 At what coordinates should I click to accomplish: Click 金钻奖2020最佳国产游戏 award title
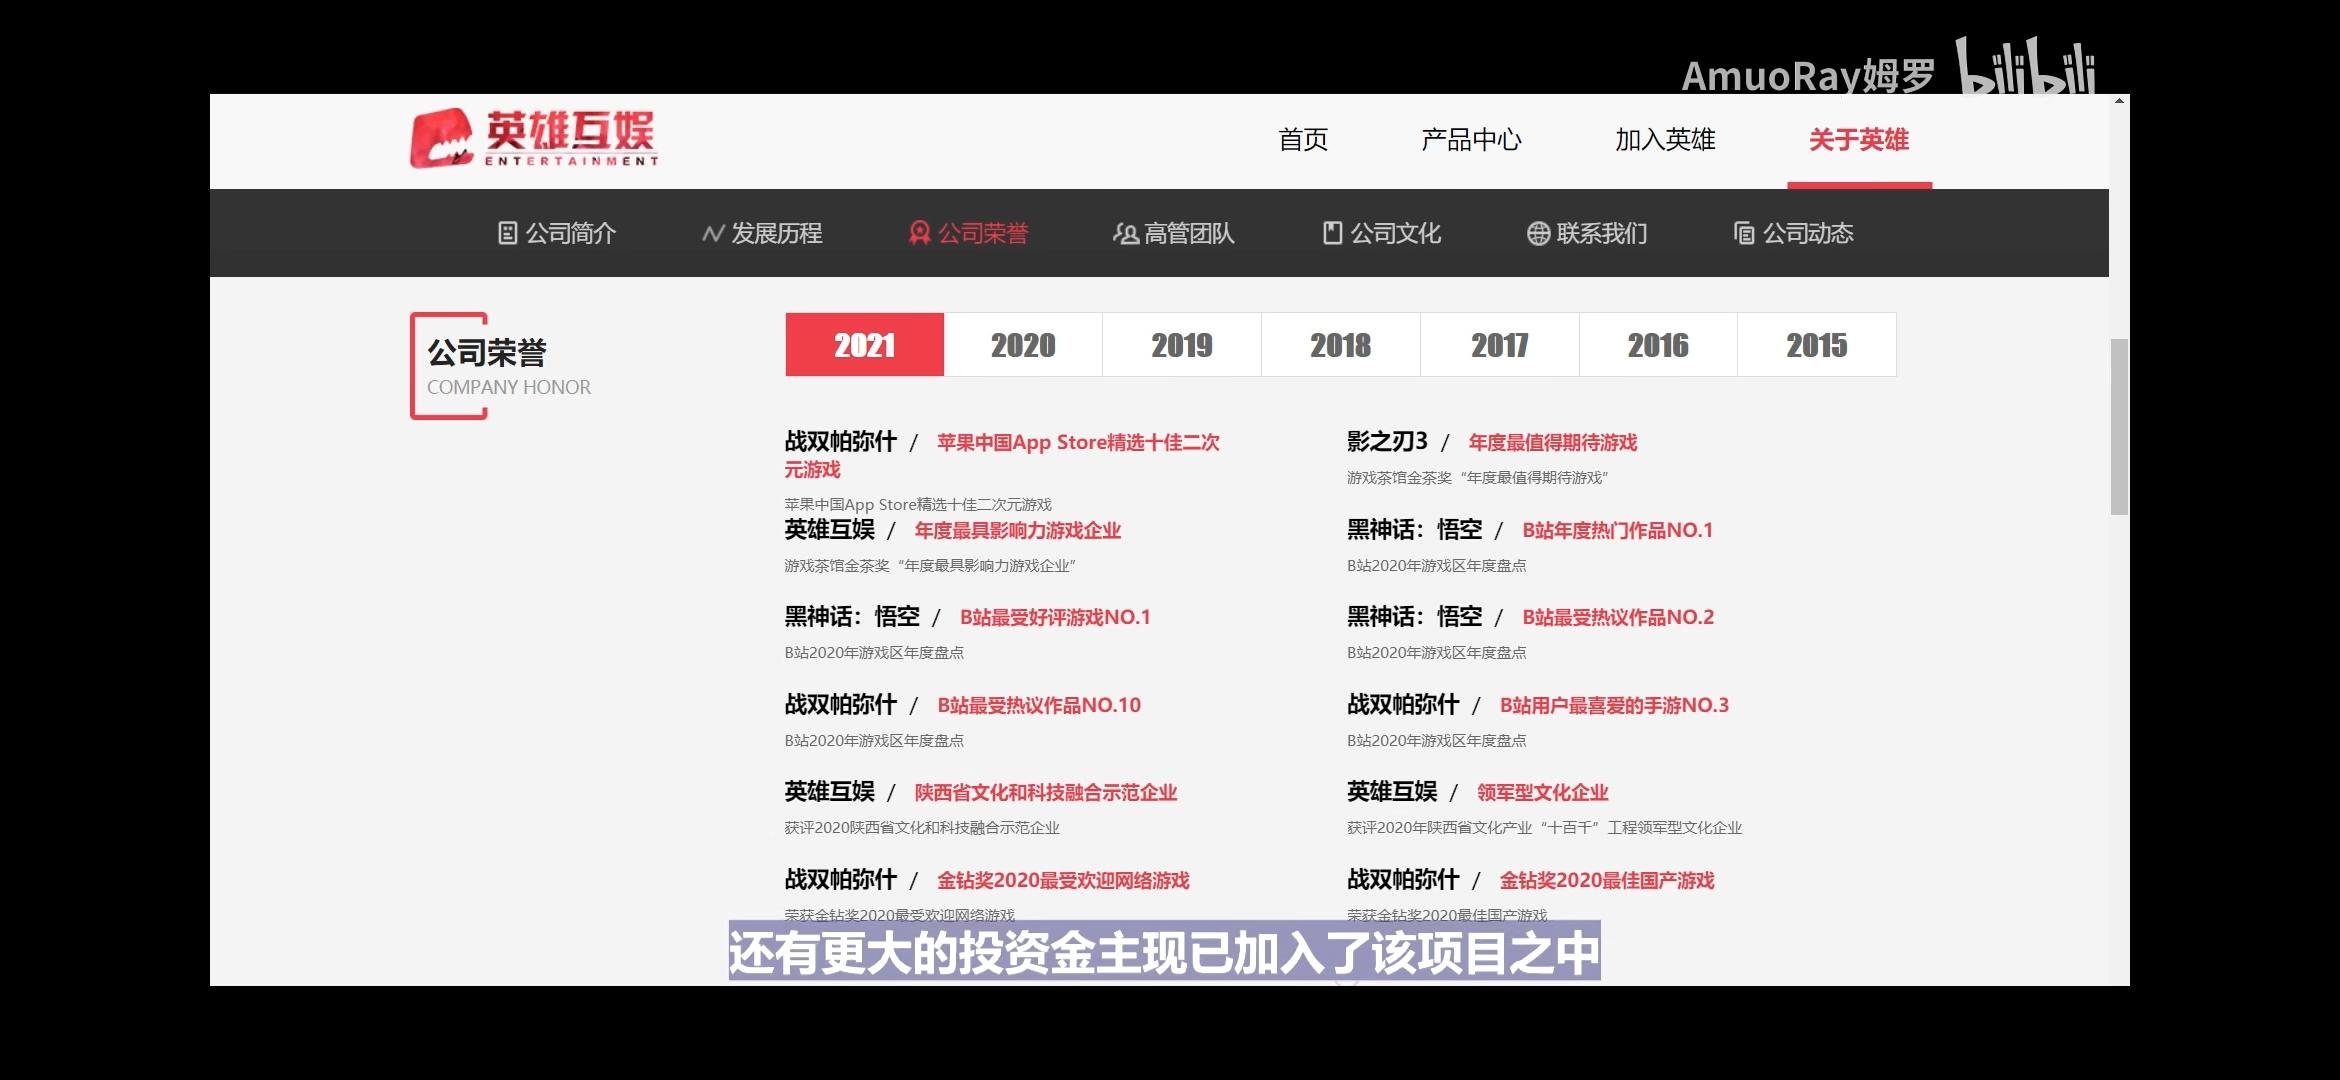[1606, 880]
